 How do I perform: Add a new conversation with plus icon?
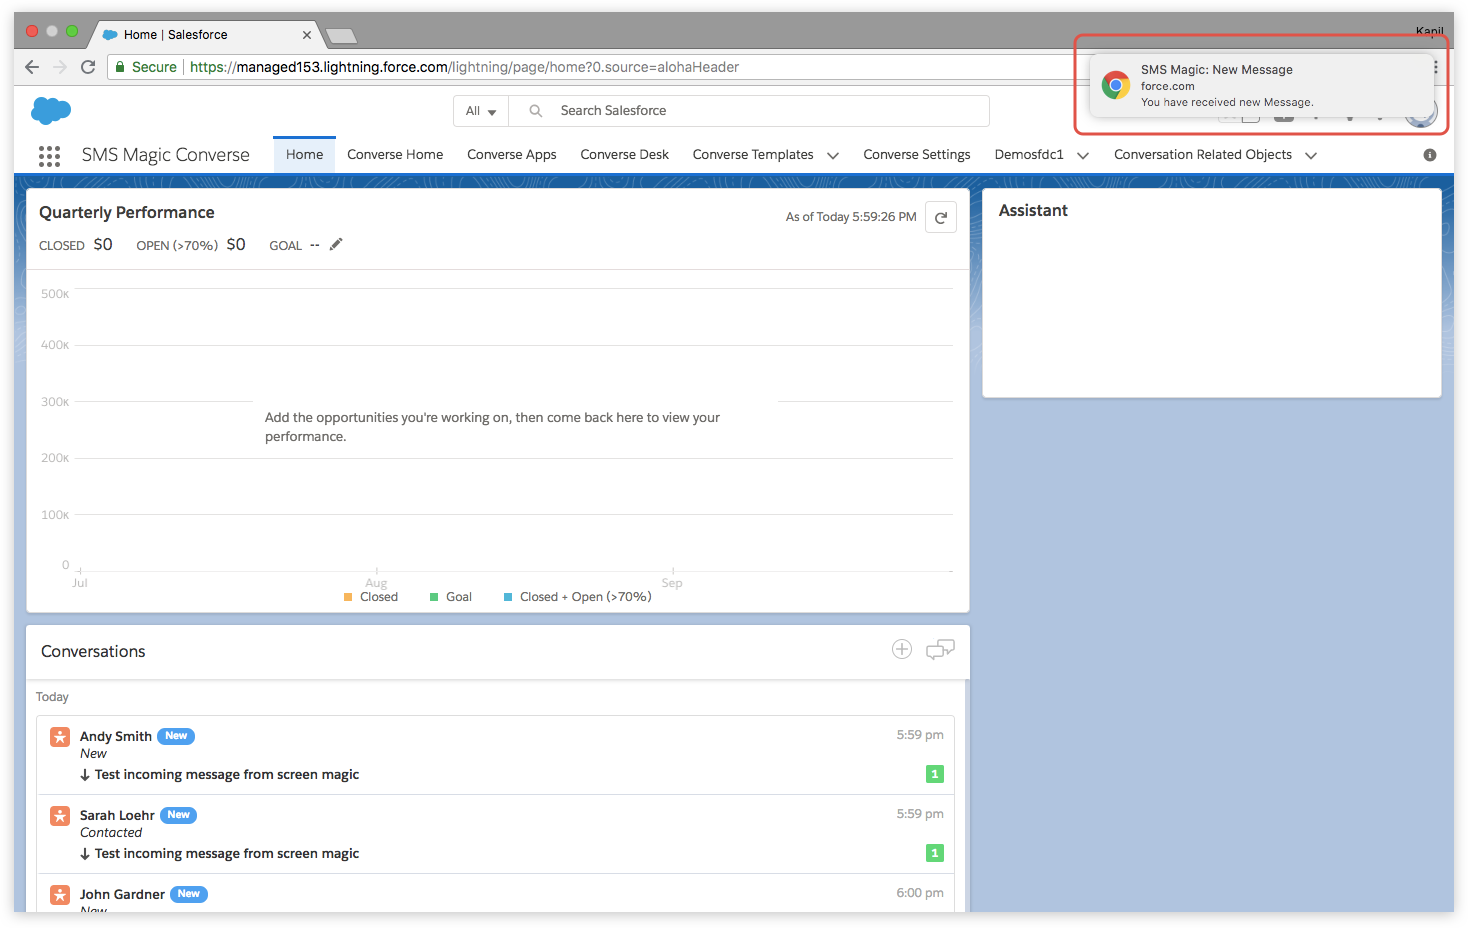(x=902, y=649)
